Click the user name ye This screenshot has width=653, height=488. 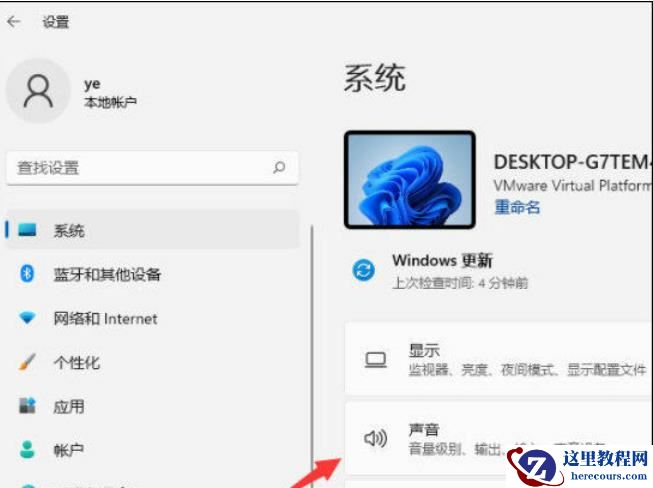pos(92,85)
